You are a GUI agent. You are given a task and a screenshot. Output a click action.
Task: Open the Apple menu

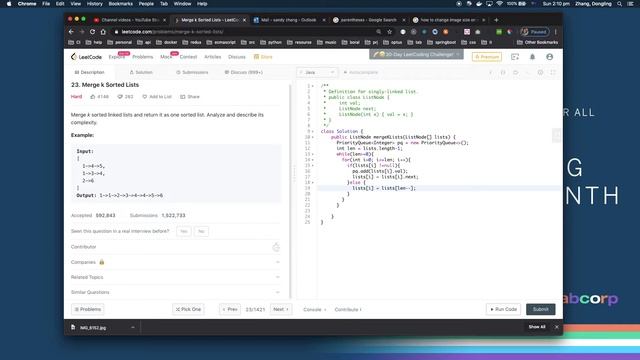tap(9, 4)
